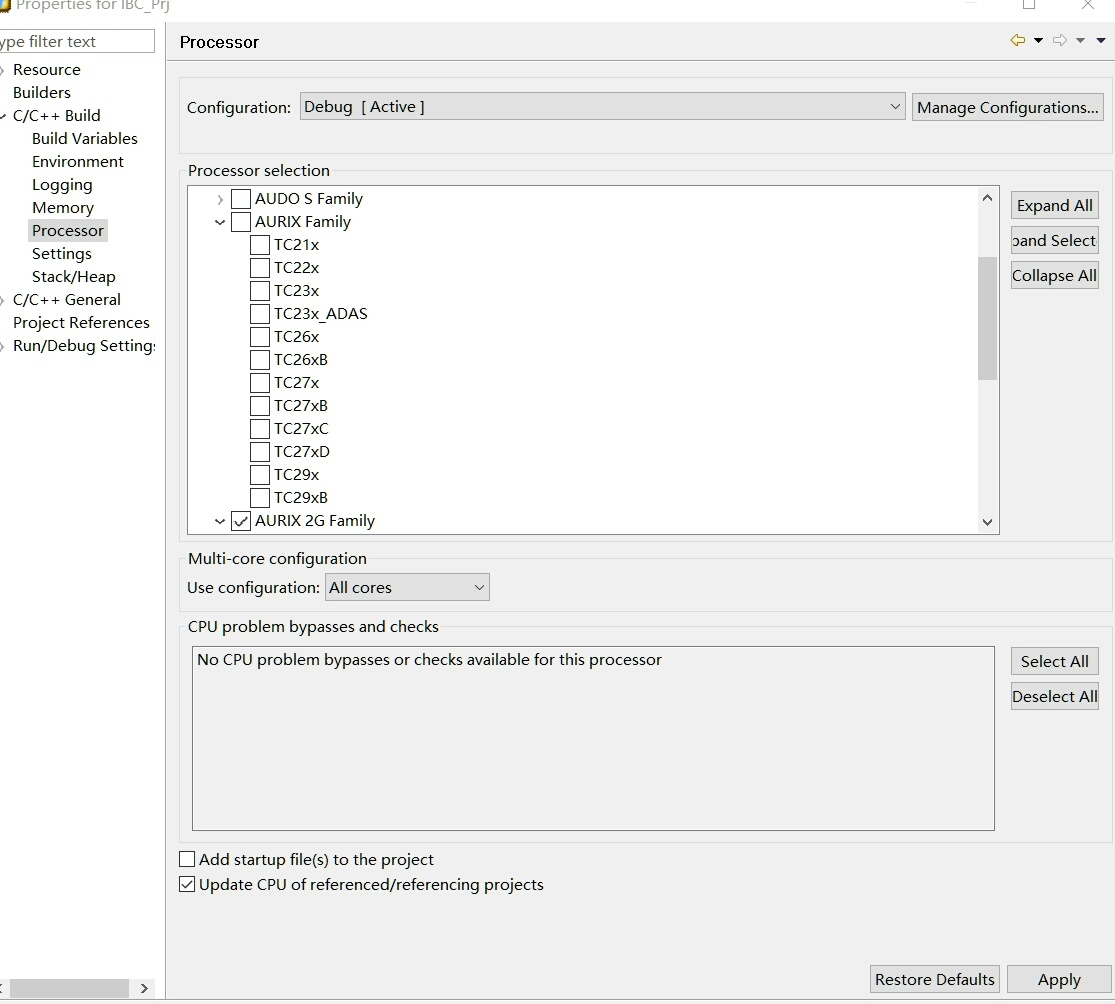Go to the Logging page
Screen dimensions: 1115x1004
click(62, 185)
